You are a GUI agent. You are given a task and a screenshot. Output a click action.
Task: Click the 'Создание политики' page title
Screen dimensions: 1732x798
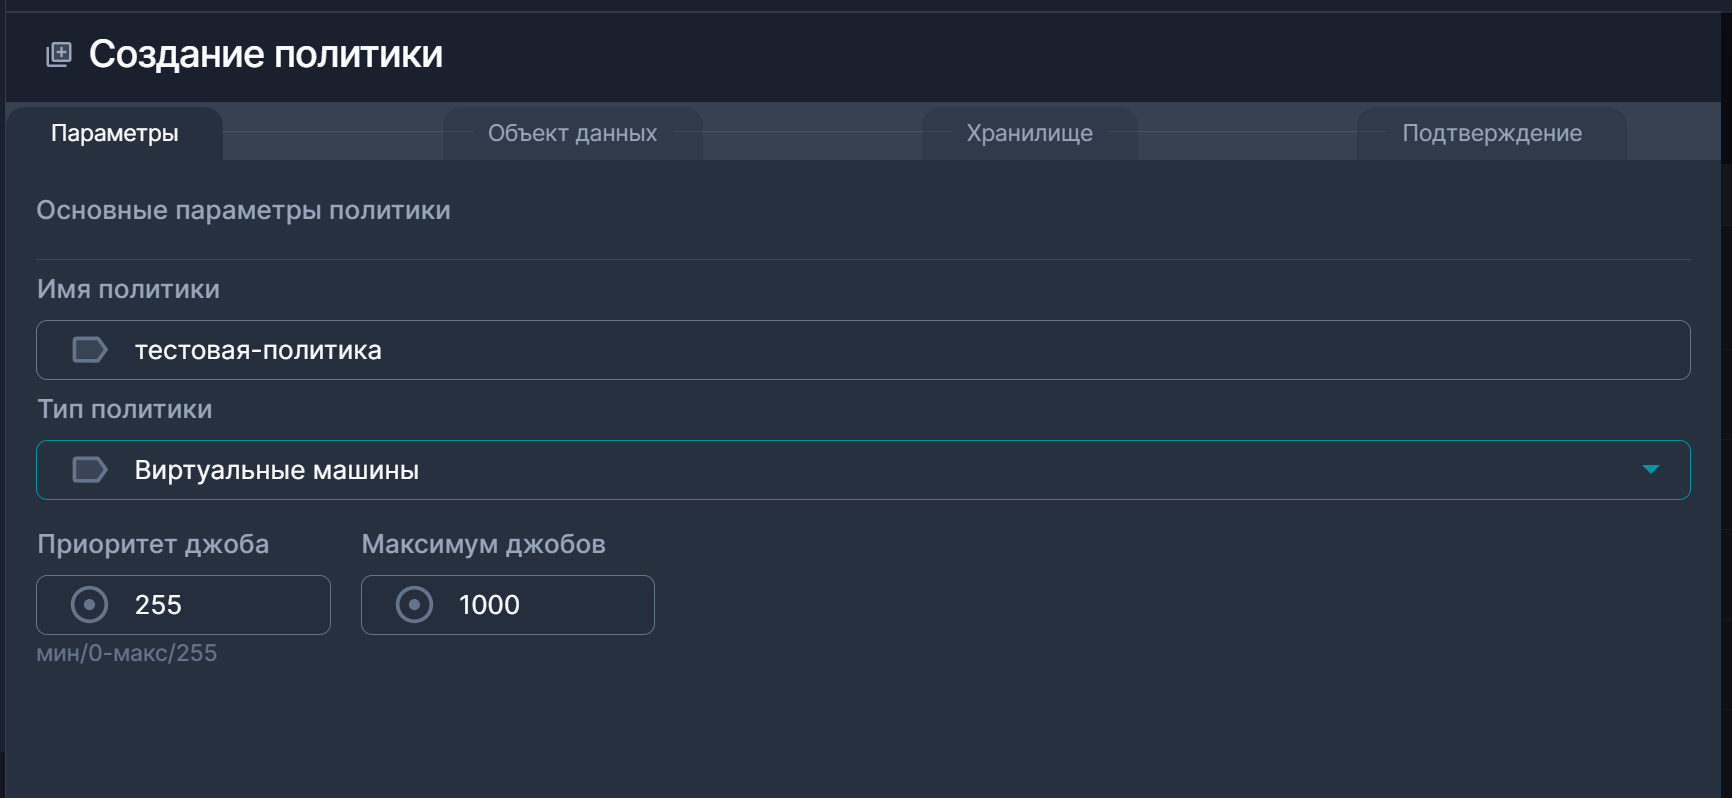(x=266, y=54)
